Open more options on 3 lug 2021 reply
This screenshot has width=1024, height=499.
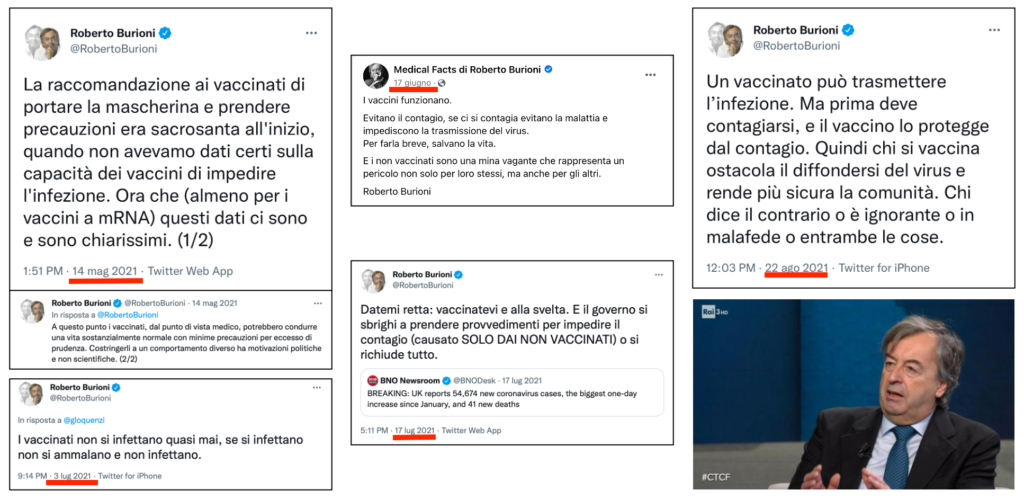(317, 387)
